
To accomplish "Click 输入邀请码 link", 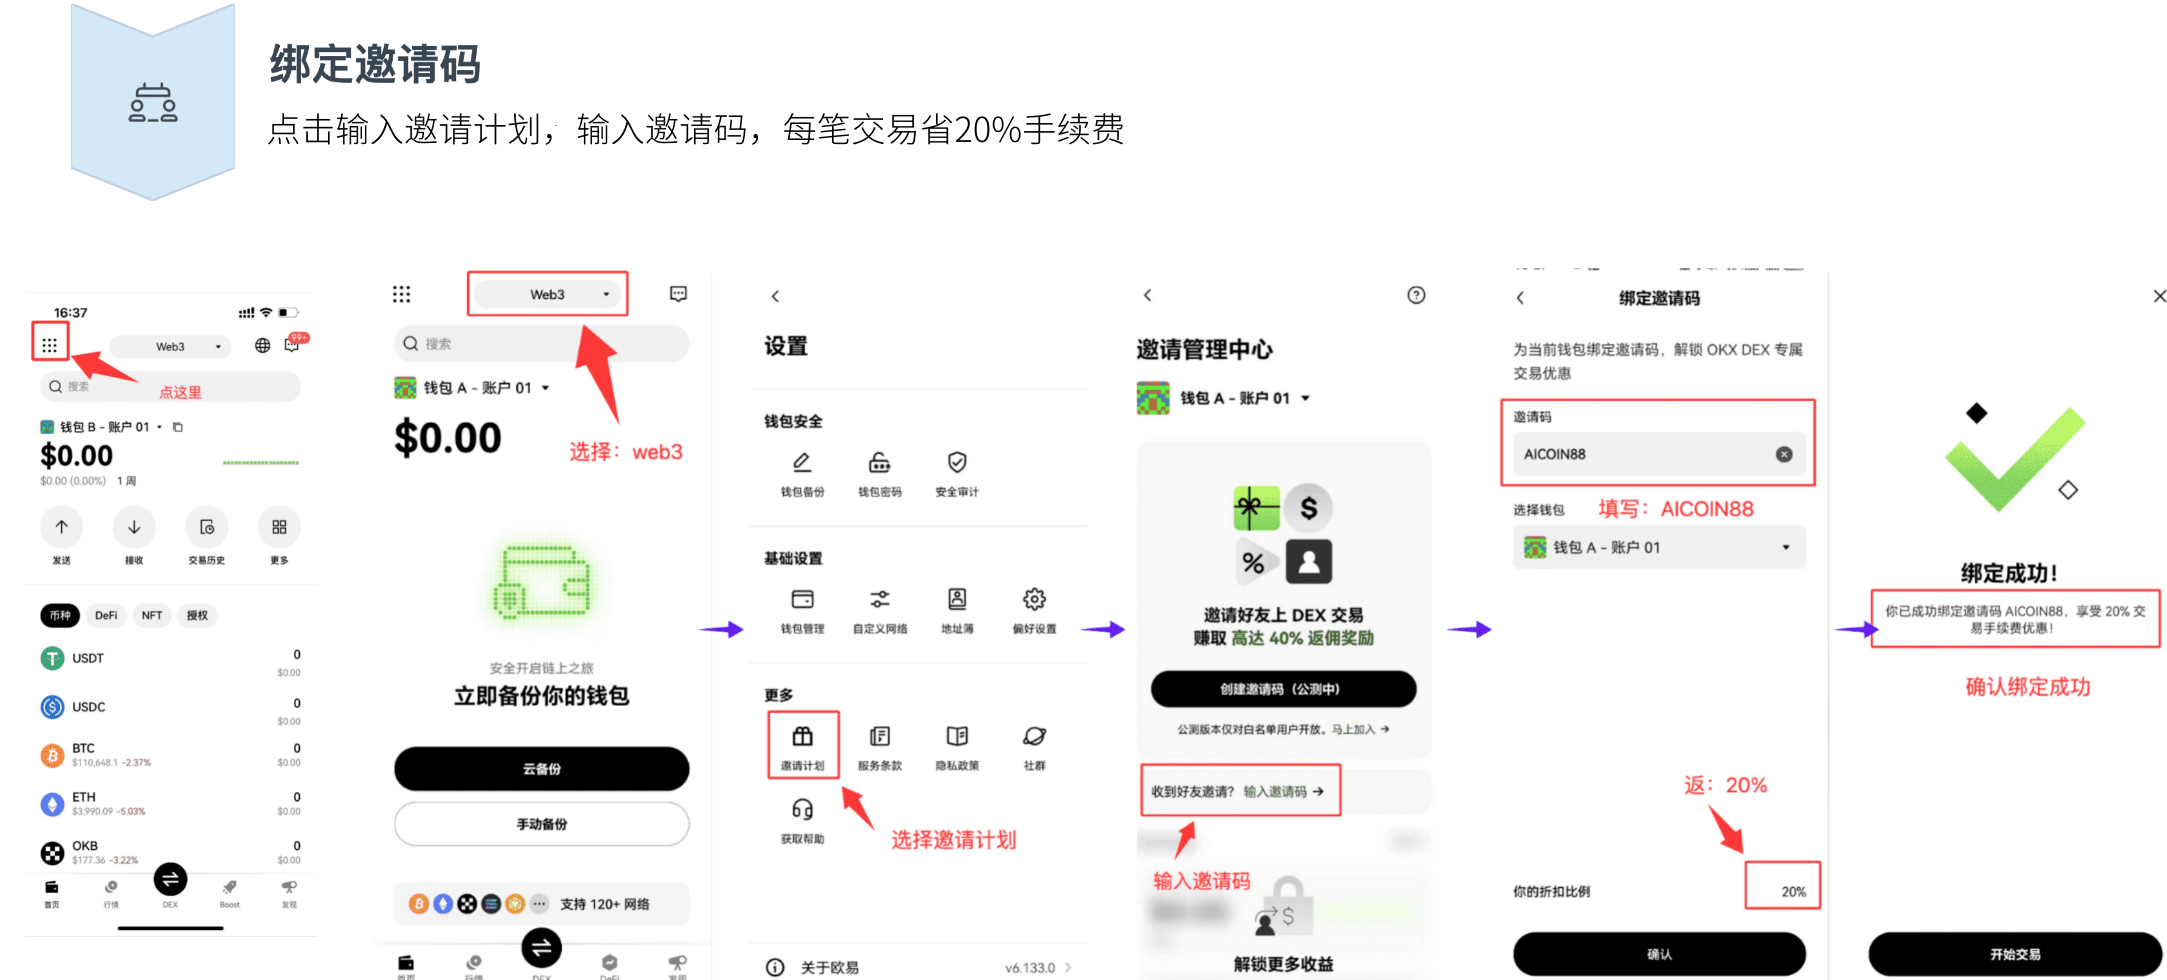I will click(x=1283, y=791).
